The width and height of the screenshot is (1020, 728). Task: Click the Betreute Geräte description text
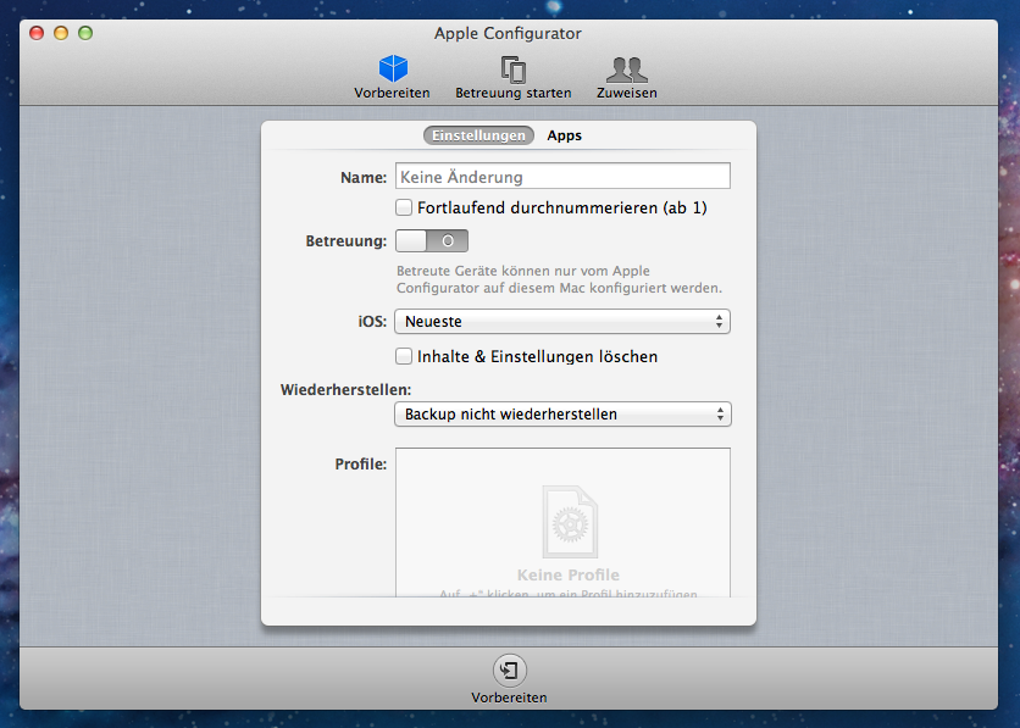[559, 279]
